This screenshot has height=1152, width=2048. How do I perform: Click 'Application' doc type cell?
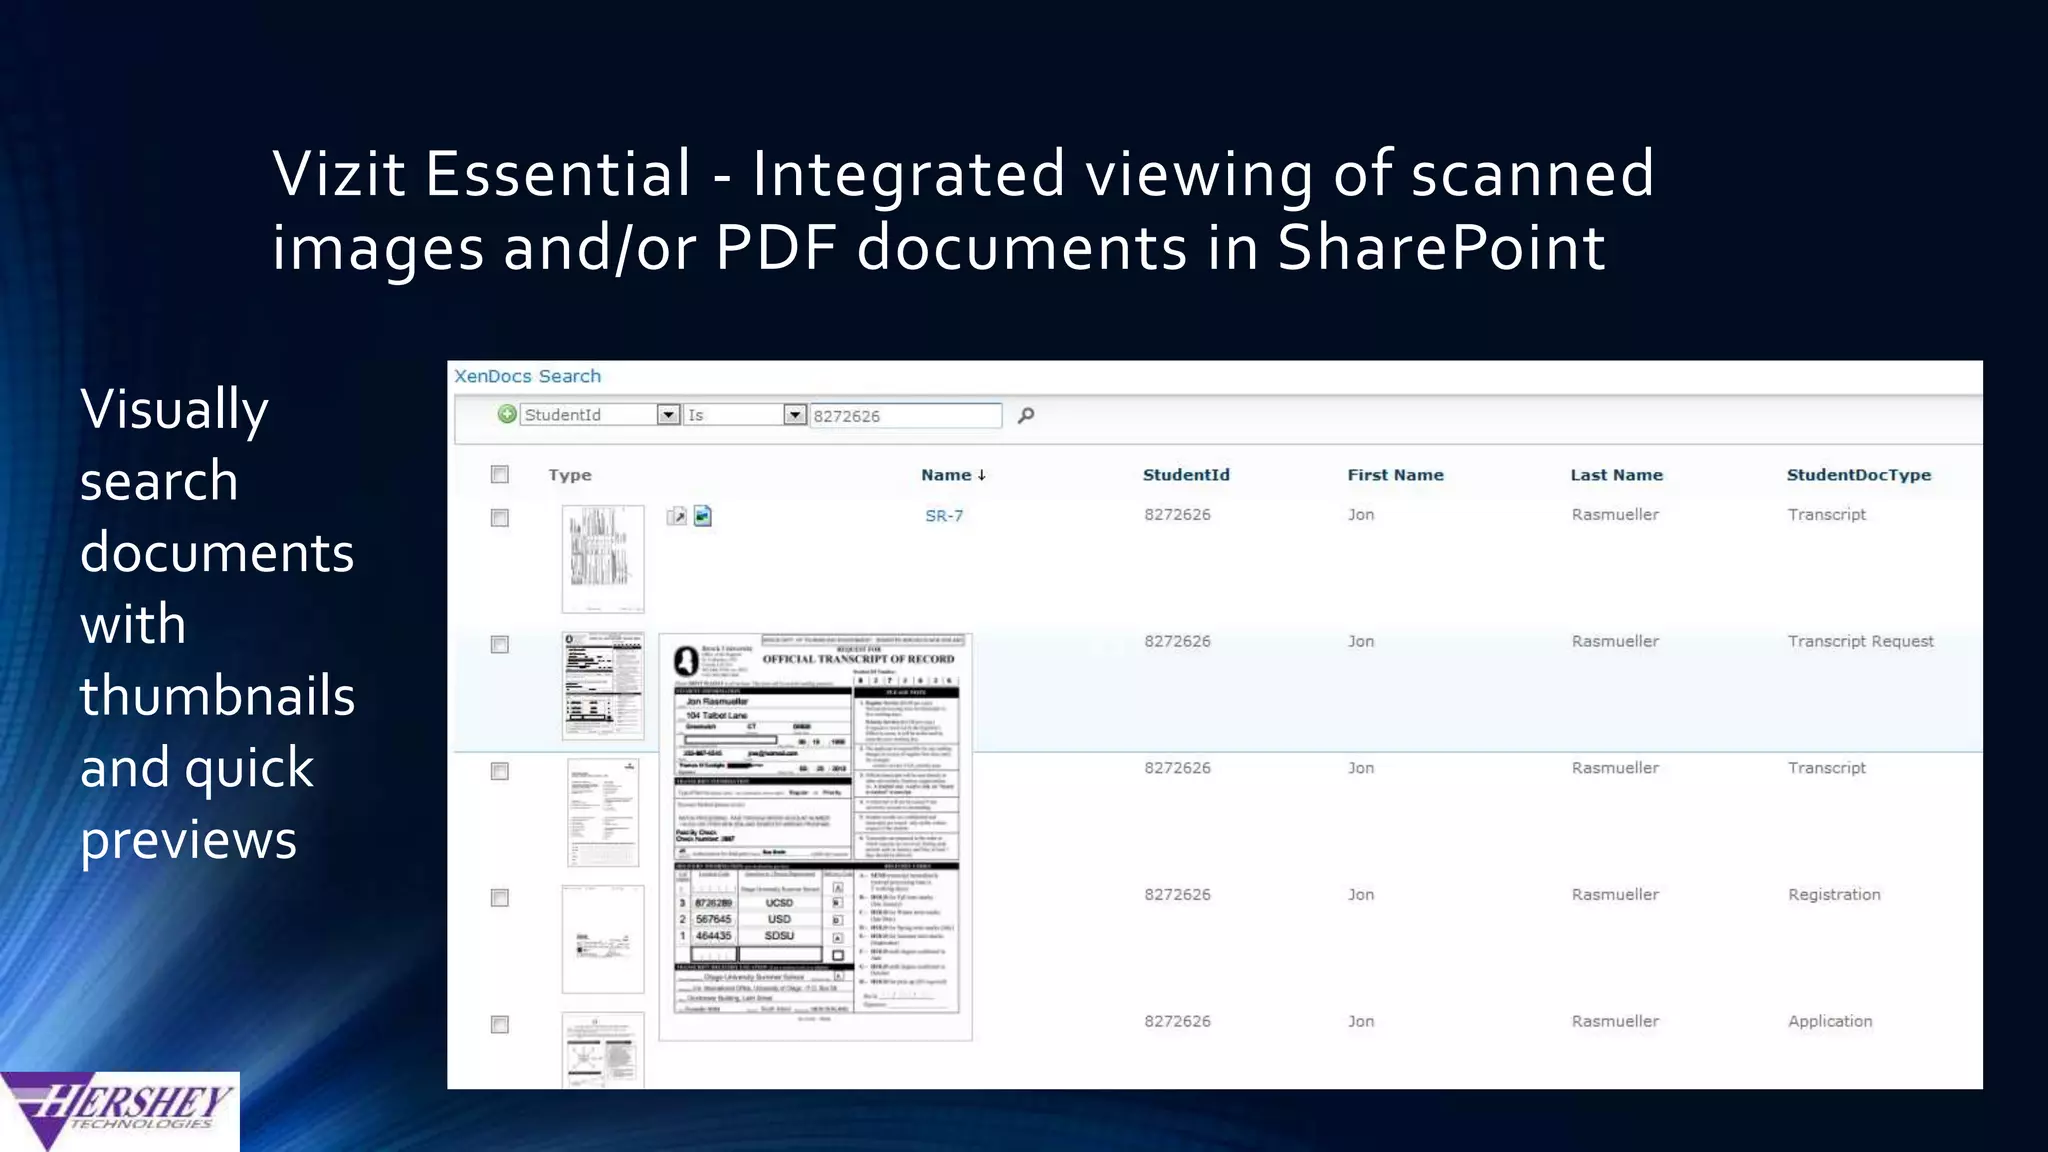click(x=1830, y=1021)
